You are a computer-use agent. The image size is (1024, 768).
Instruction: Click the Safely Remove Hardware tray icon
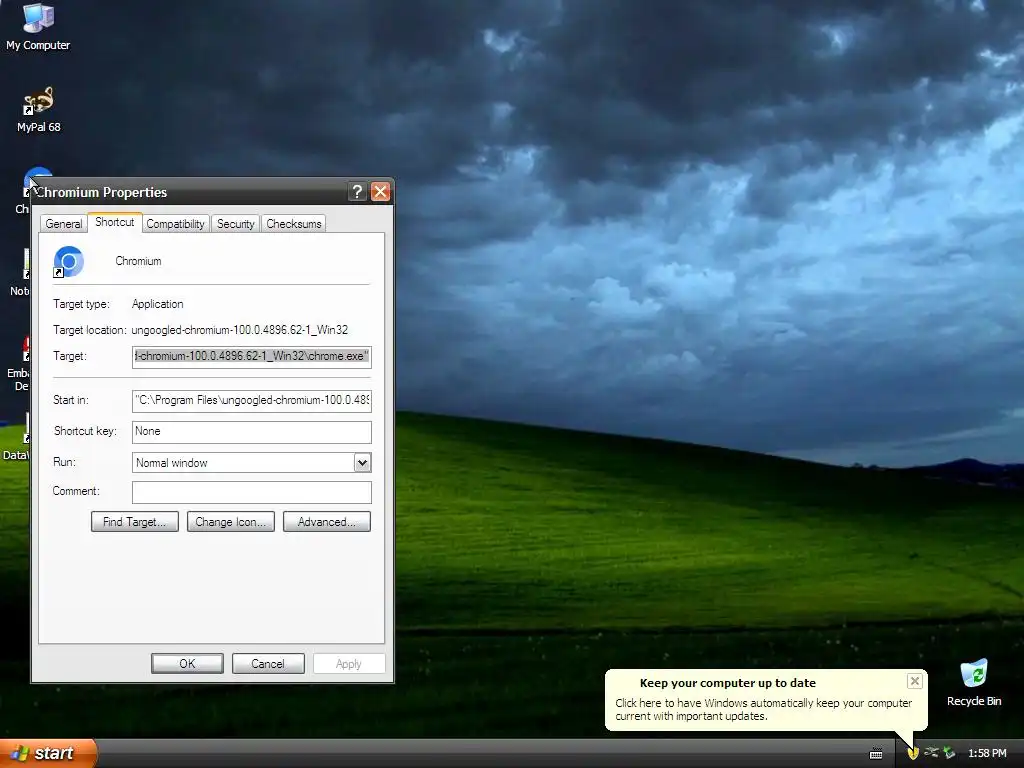click(x=949, y=753)
